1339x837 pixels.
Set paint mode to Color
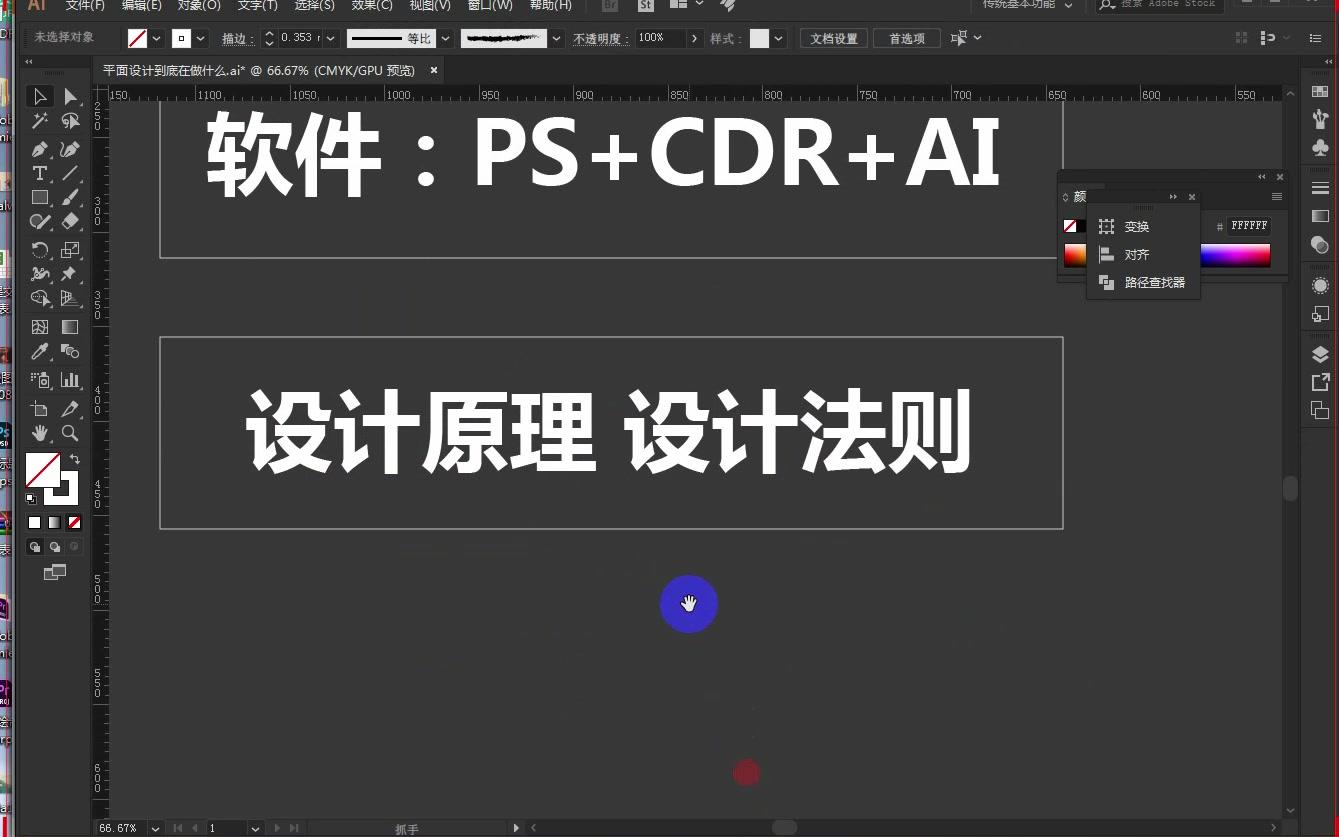click(x=34, y=522)
